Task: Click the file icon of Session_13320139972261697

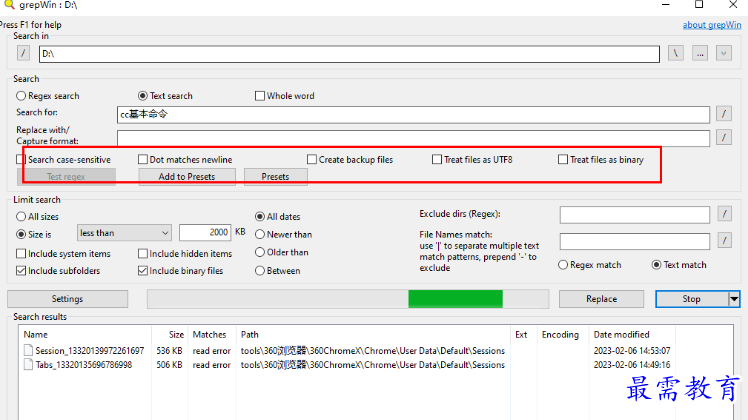Action: 28,351
